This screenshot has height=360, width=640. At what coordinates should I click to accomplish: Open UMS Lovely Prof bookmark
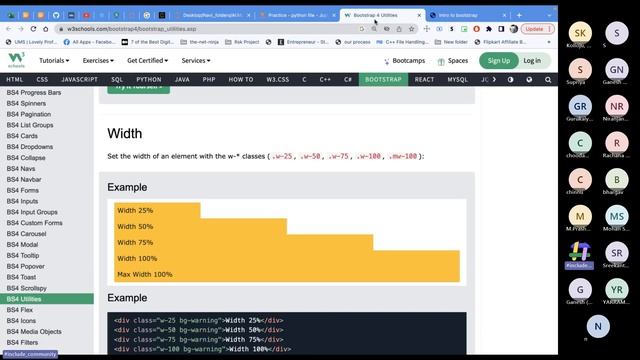tap(31, 42)
